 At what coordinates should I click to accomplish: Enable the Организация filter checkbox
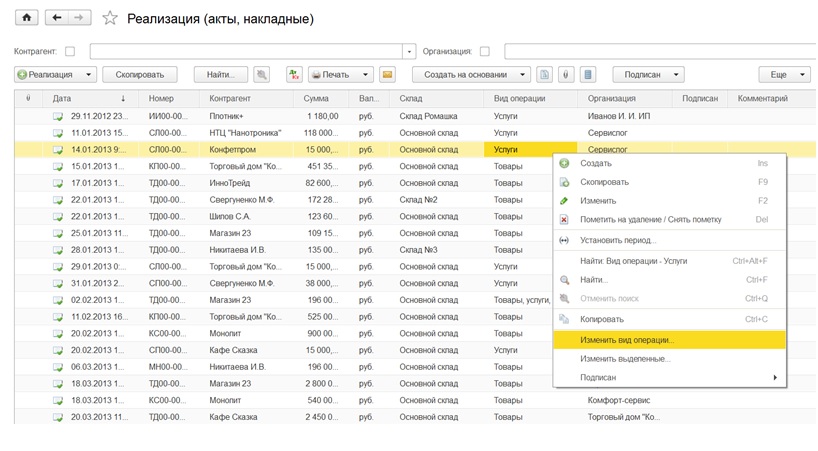485,51
